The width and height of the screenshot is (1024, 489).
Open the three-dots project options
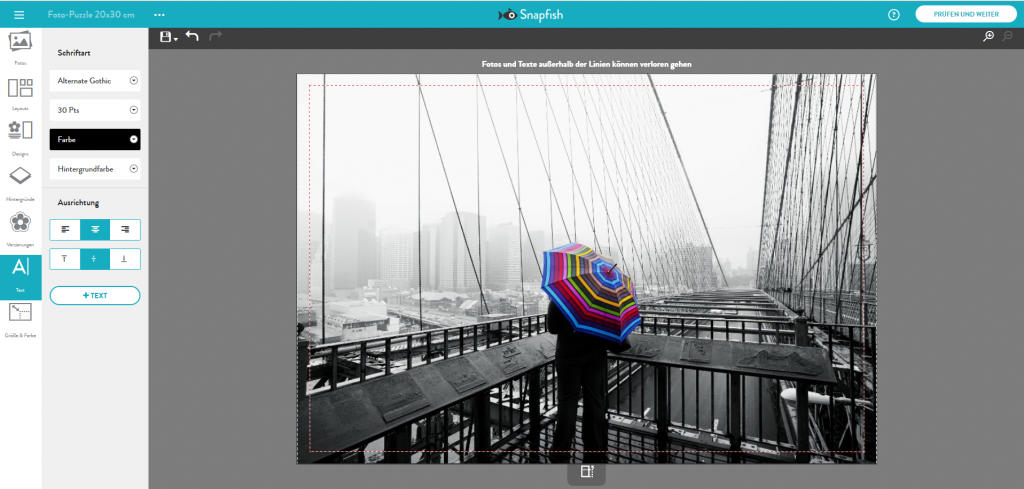coord(159,14)
